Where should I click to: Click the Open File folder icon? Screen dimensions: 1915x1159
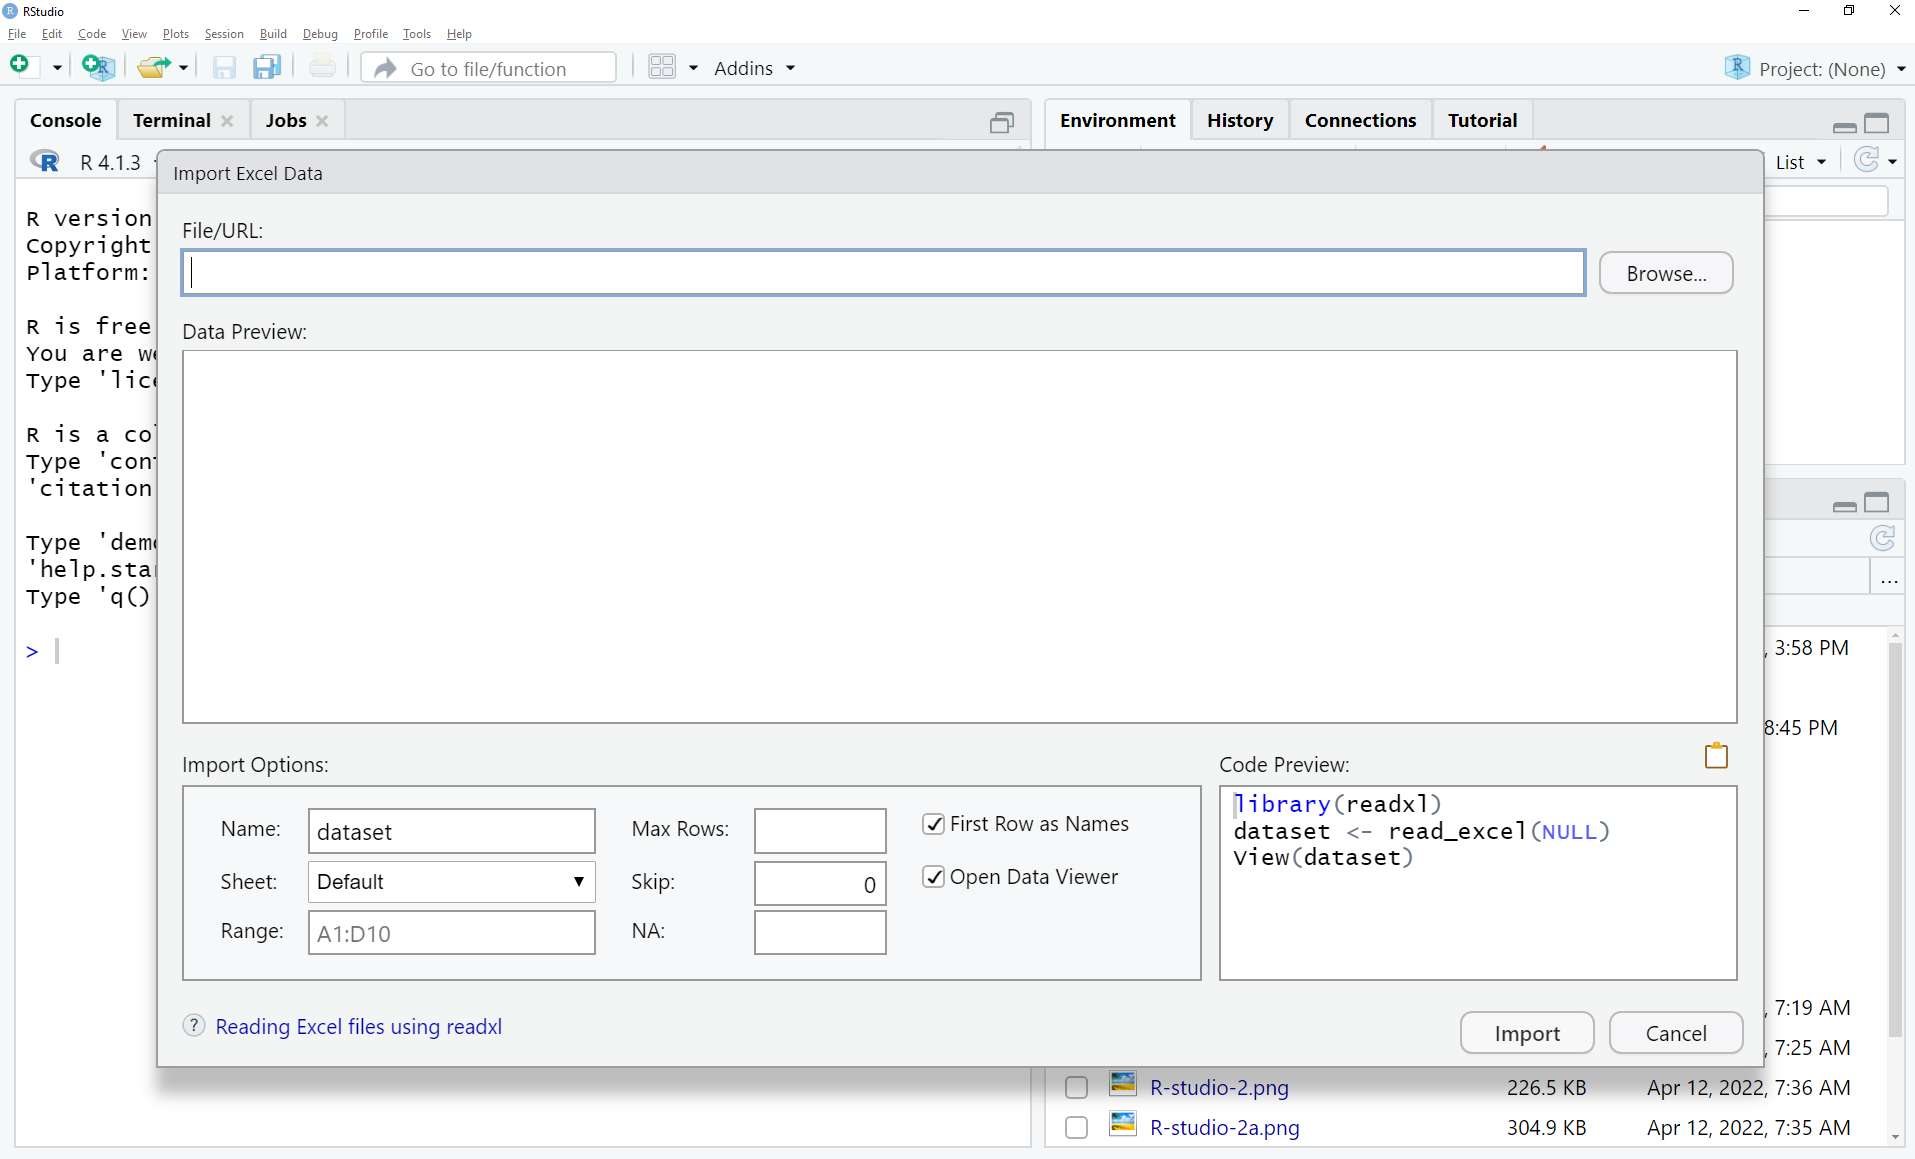(153, 67)
